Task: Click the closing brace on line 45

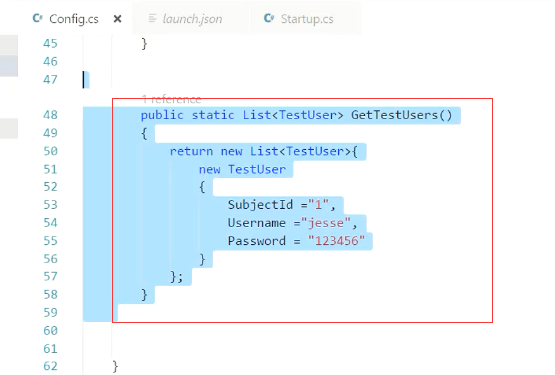Action: [x=144, y=44]
